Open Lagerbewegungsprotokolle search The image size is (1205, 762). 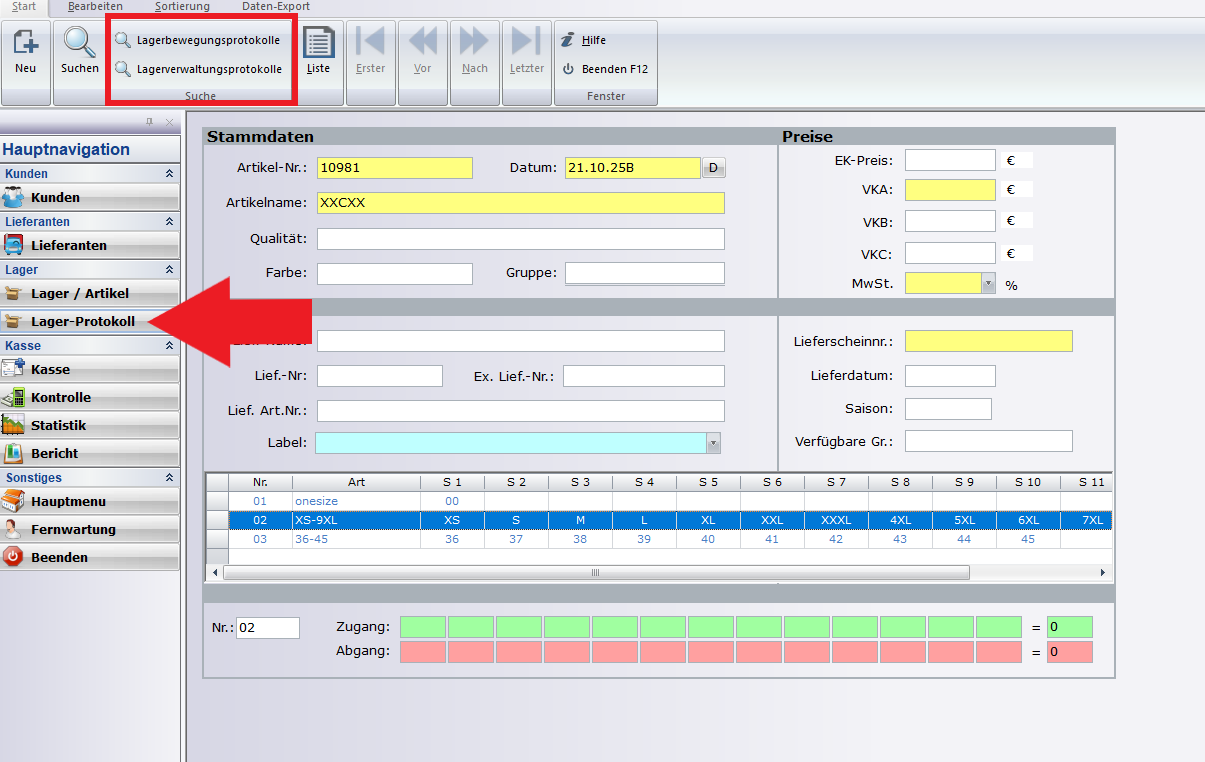[x=123, y=41]
